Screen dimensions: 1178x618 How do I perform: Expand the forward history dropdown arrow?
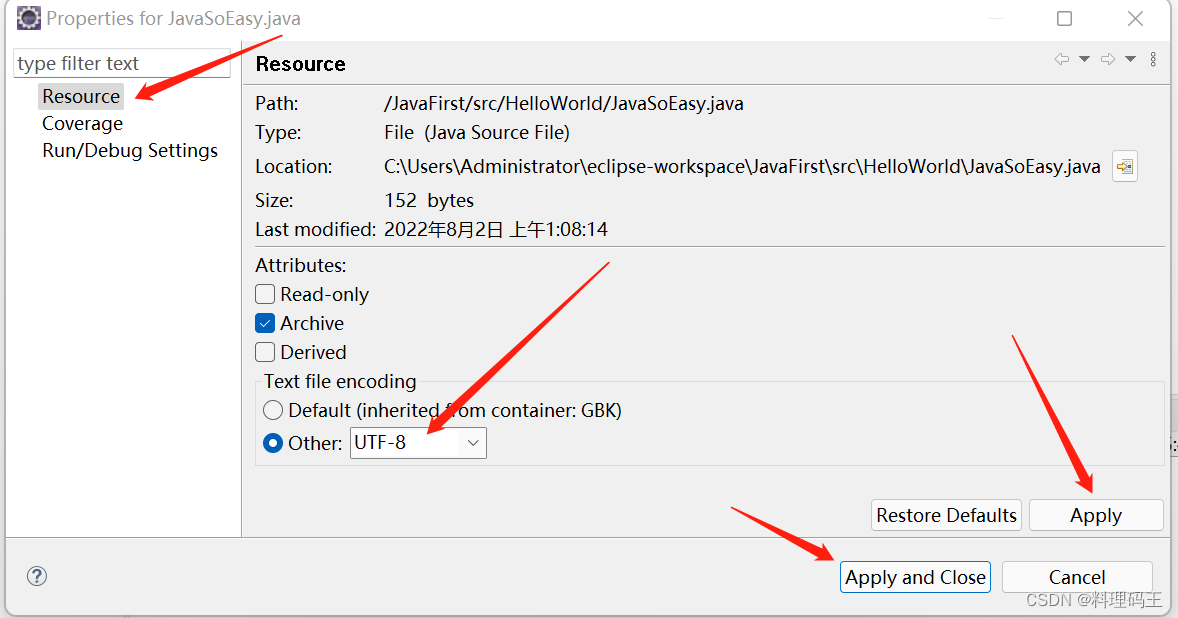pyautogui.click(x=1130, y=60)
